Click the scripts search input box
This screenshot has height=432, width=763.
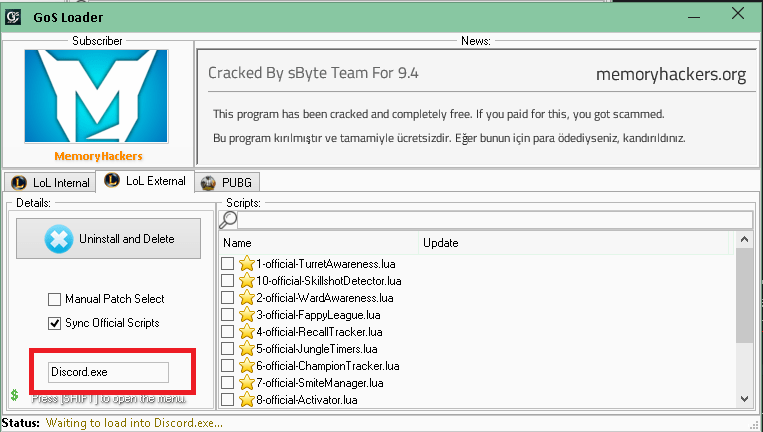494,220
